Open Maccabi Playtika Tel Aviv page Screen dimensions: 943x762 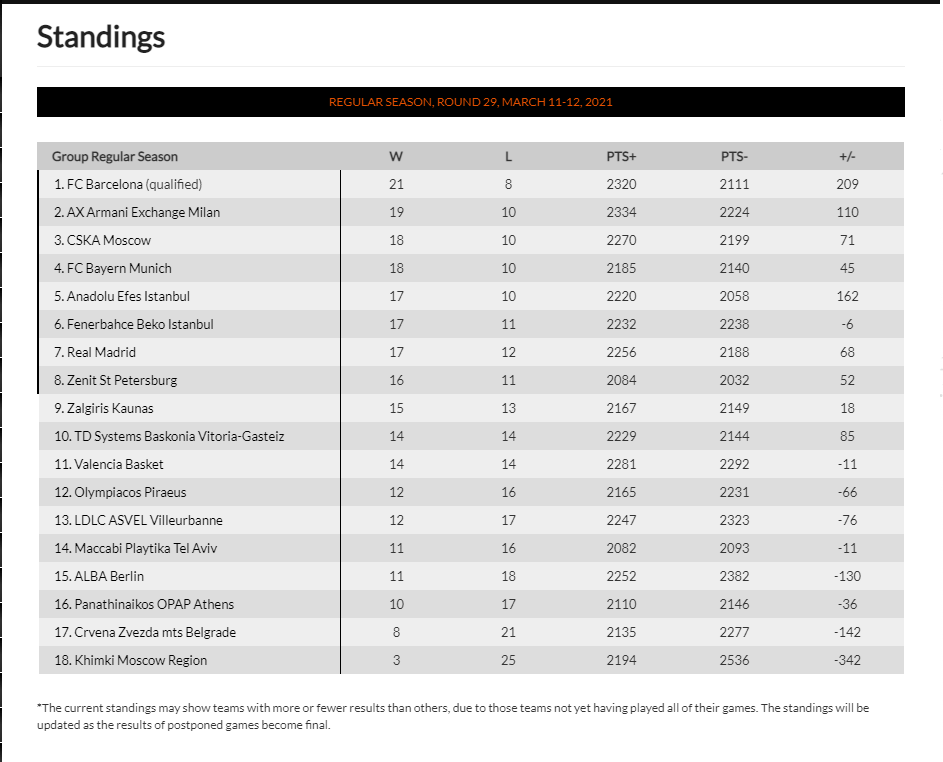pyautogui.click(x=145, y=548)
